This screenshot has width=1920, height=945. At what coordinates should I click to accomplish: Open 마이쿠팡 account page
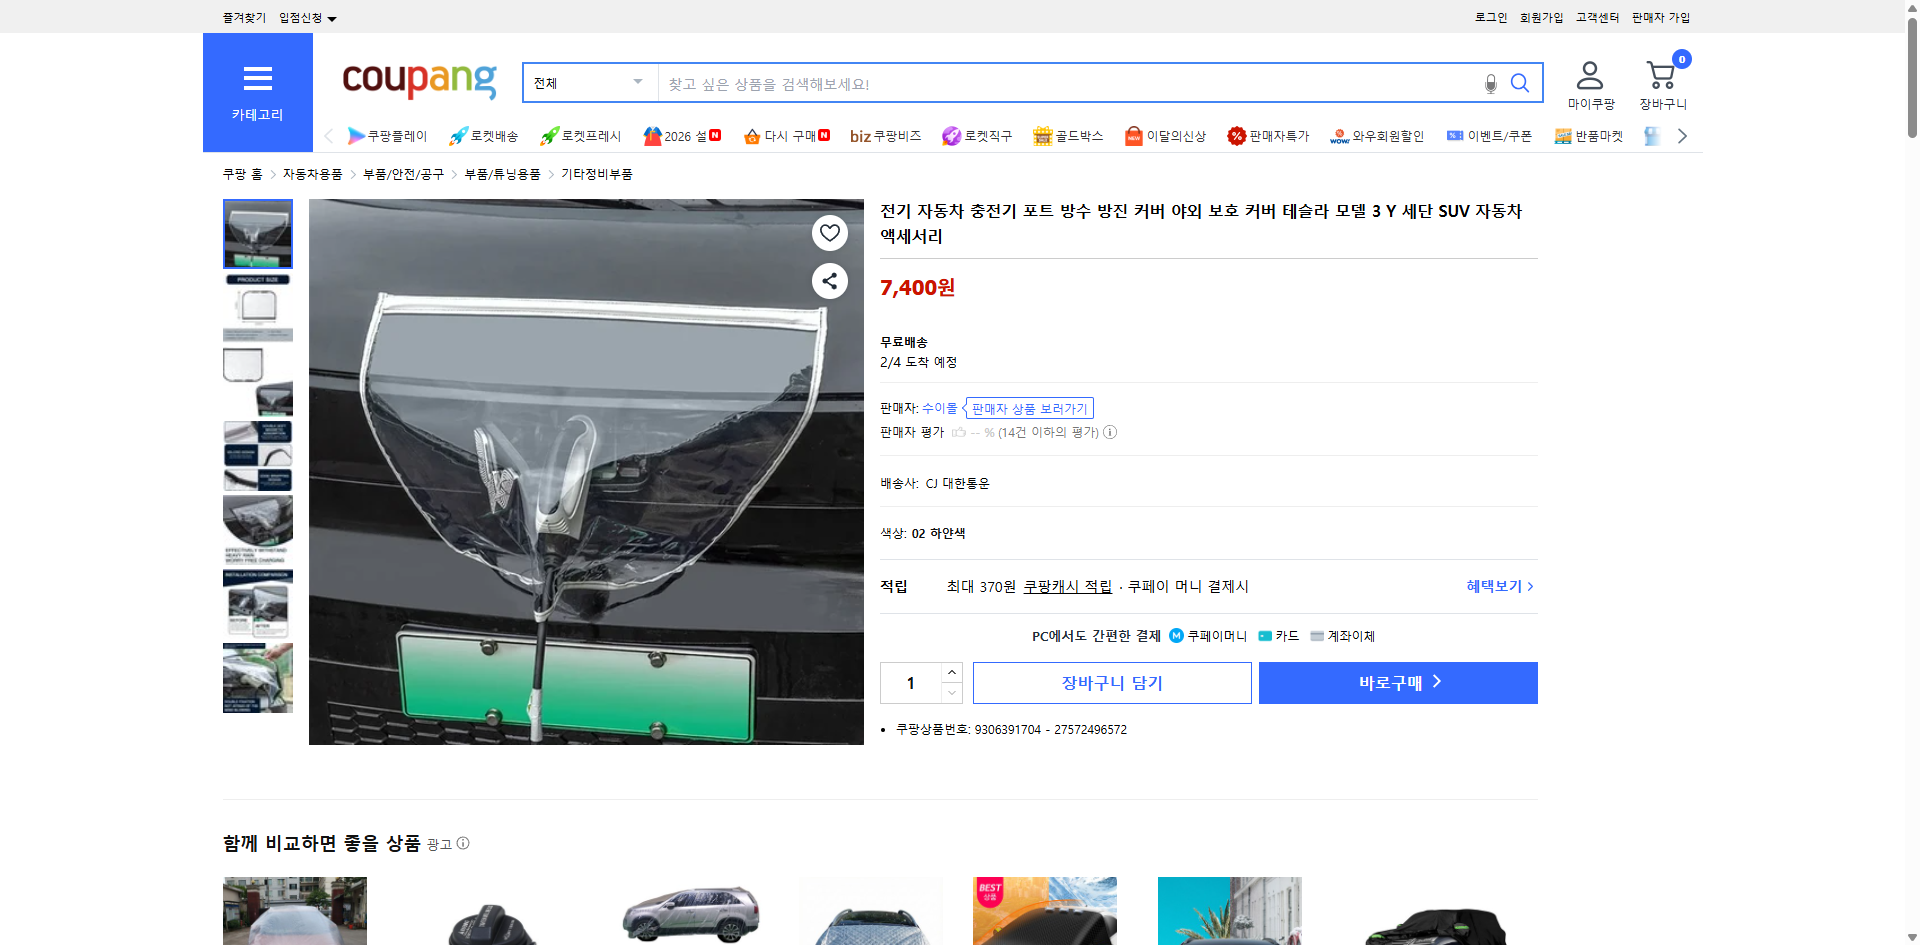(x=1588, y=83)
